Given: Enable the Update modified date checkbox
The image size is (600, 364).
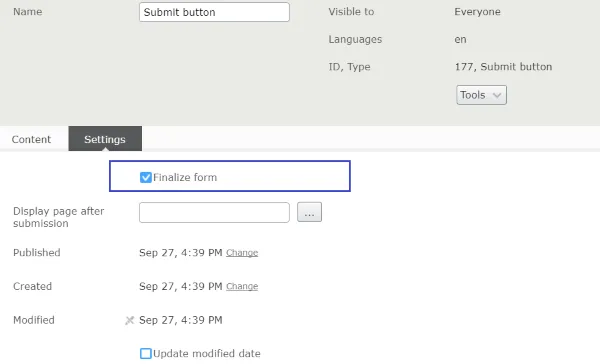Looking at the screenshot, I should 145,353.
